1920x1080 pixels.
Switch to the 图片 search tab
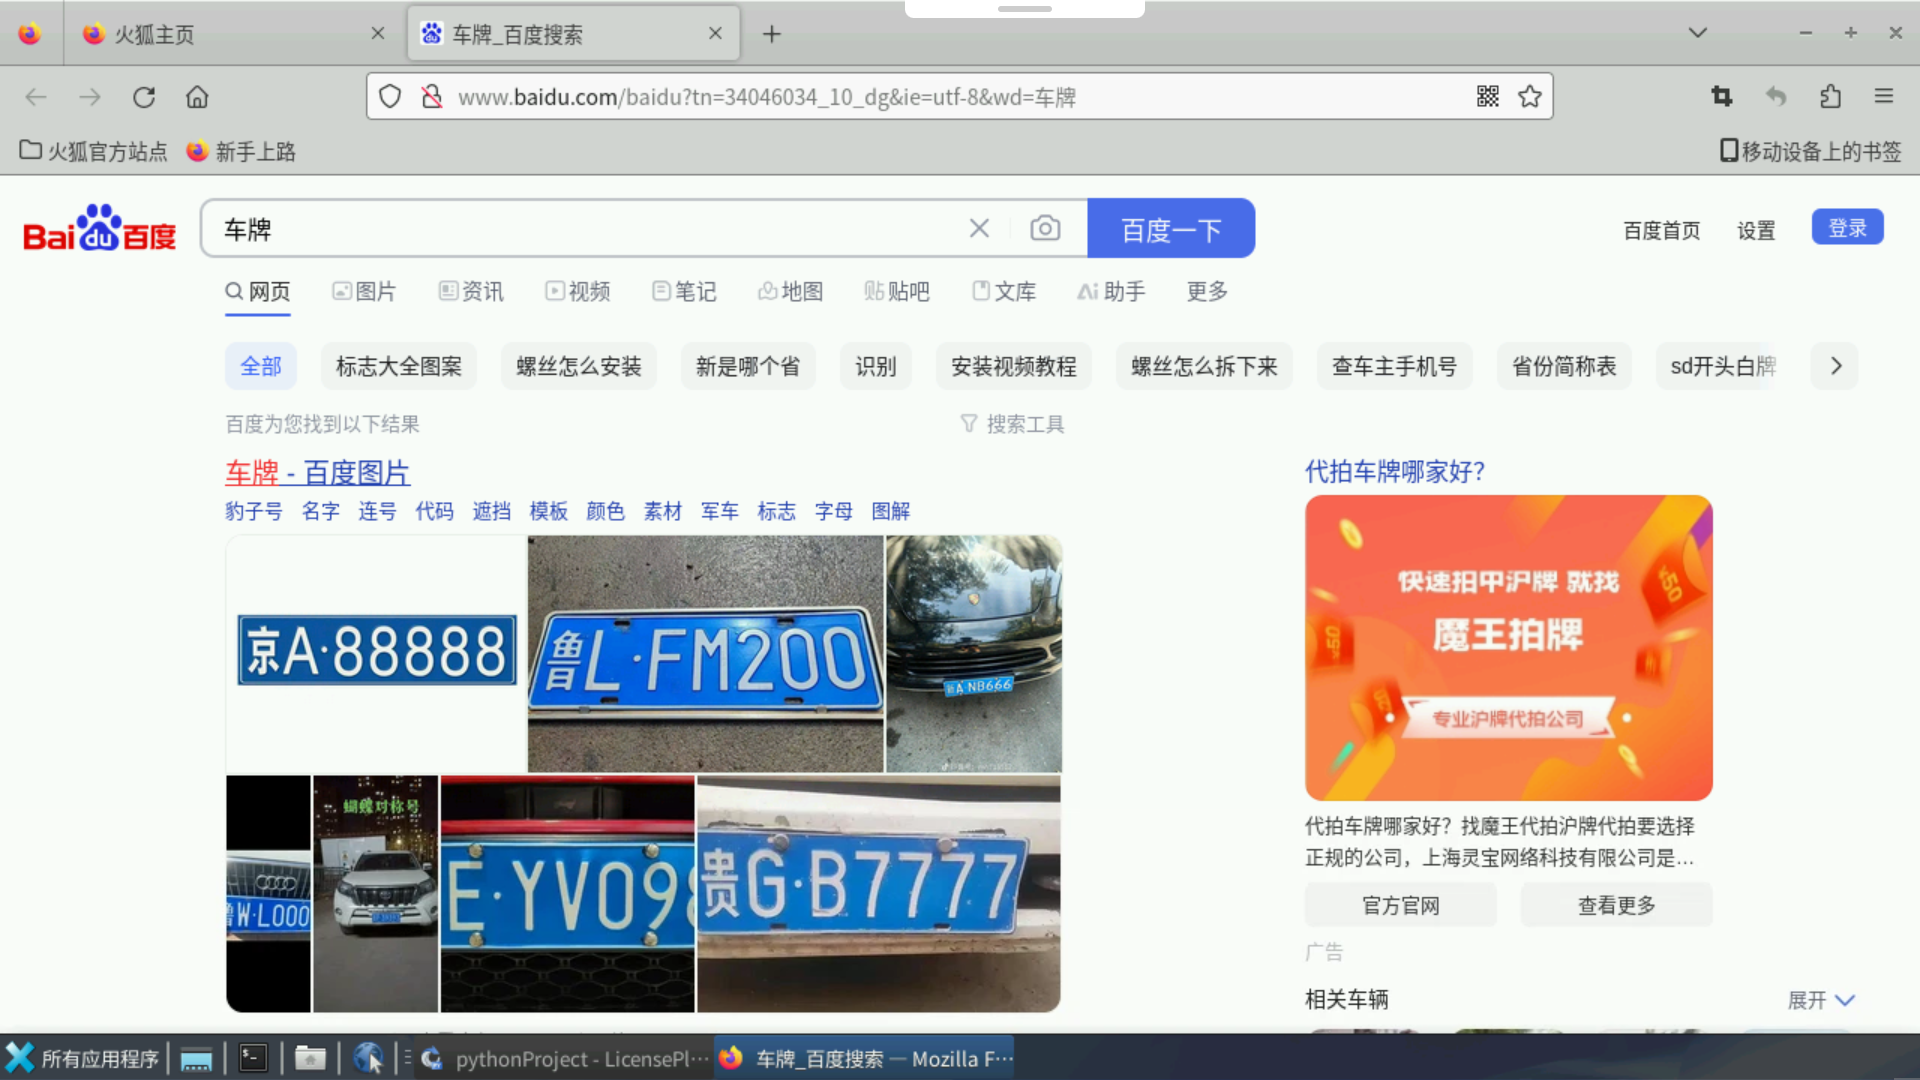tap(364, 291)
